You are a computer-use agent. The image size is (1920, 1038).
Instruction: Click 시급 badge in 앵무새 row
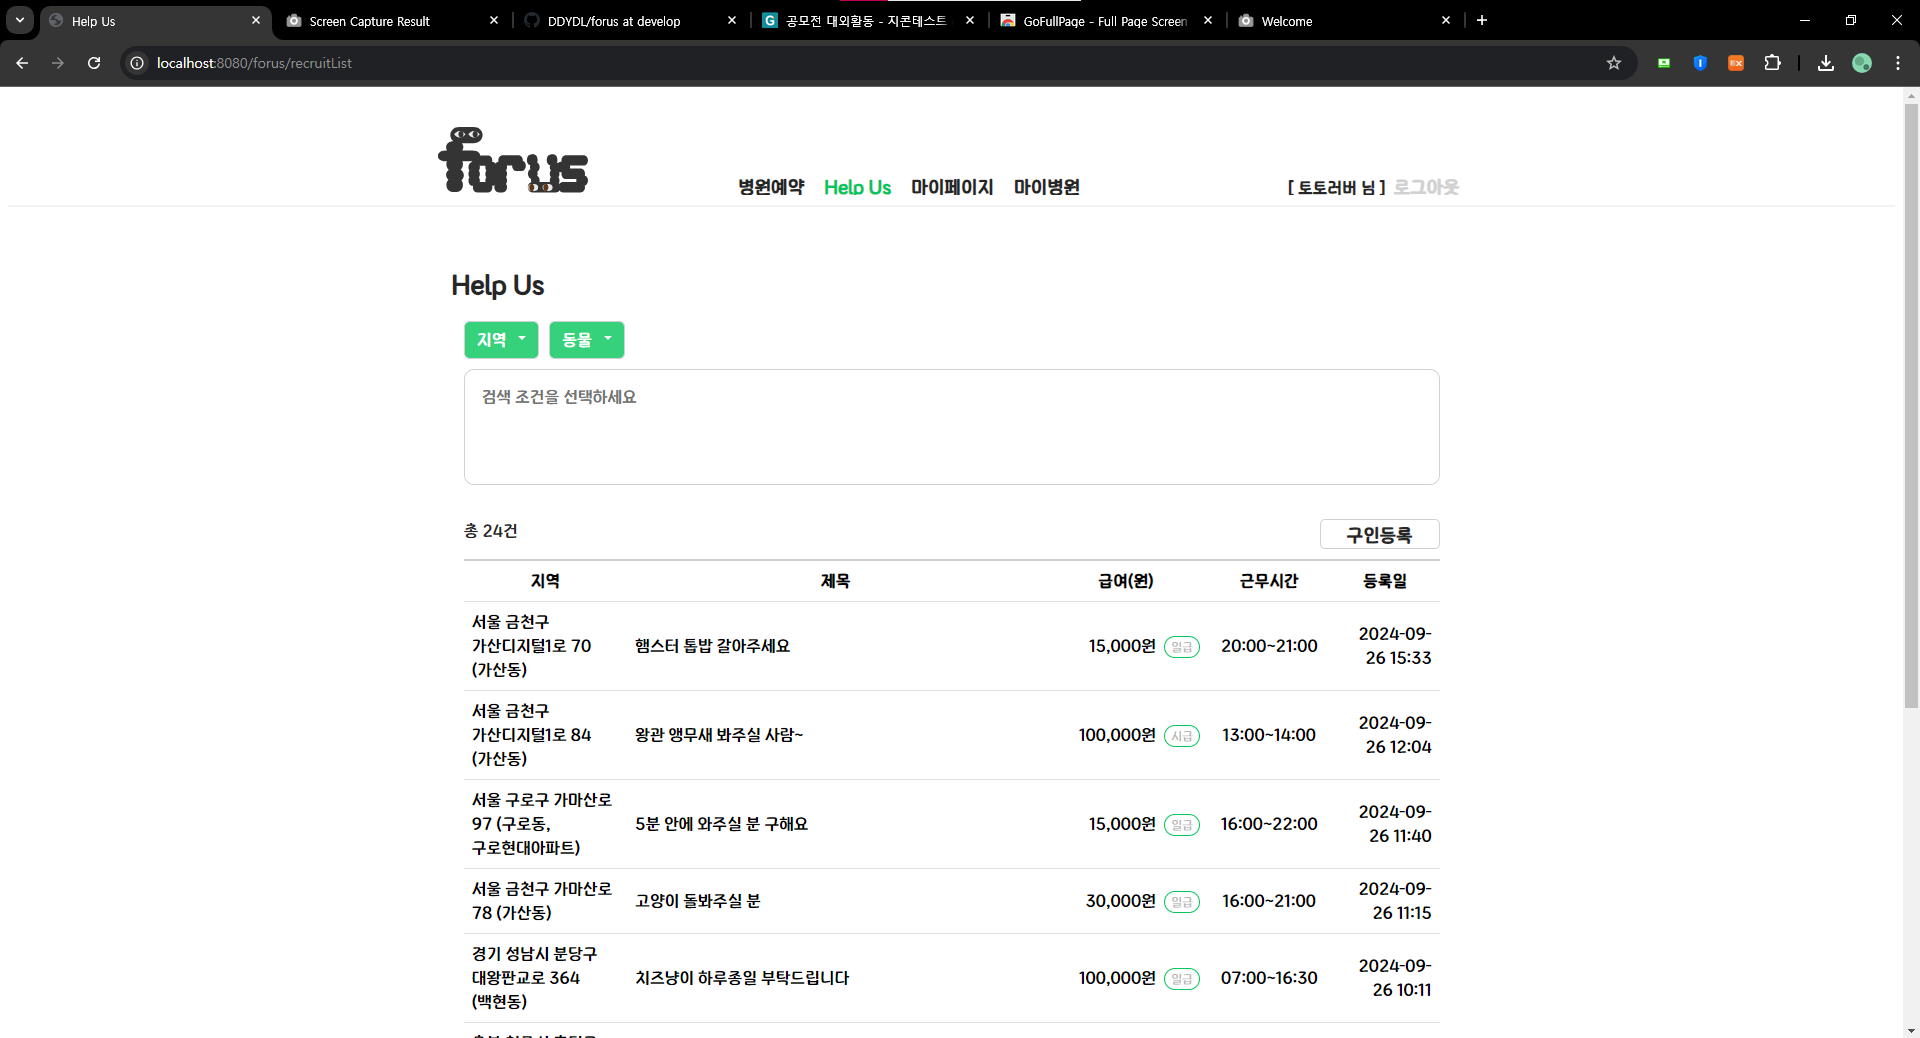point(1181,736)
